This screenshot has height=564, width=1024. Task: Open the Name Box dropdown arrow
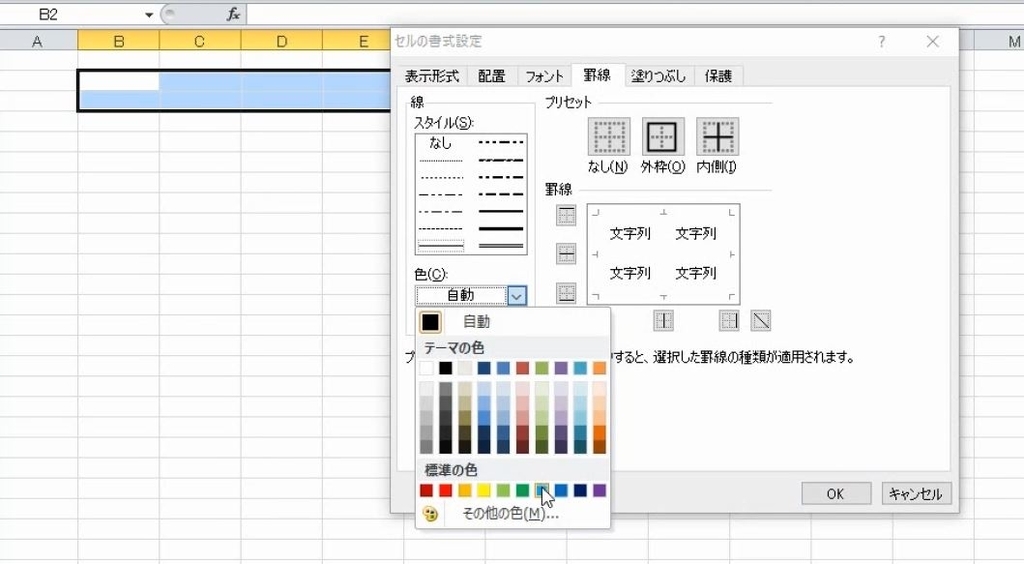149,15
